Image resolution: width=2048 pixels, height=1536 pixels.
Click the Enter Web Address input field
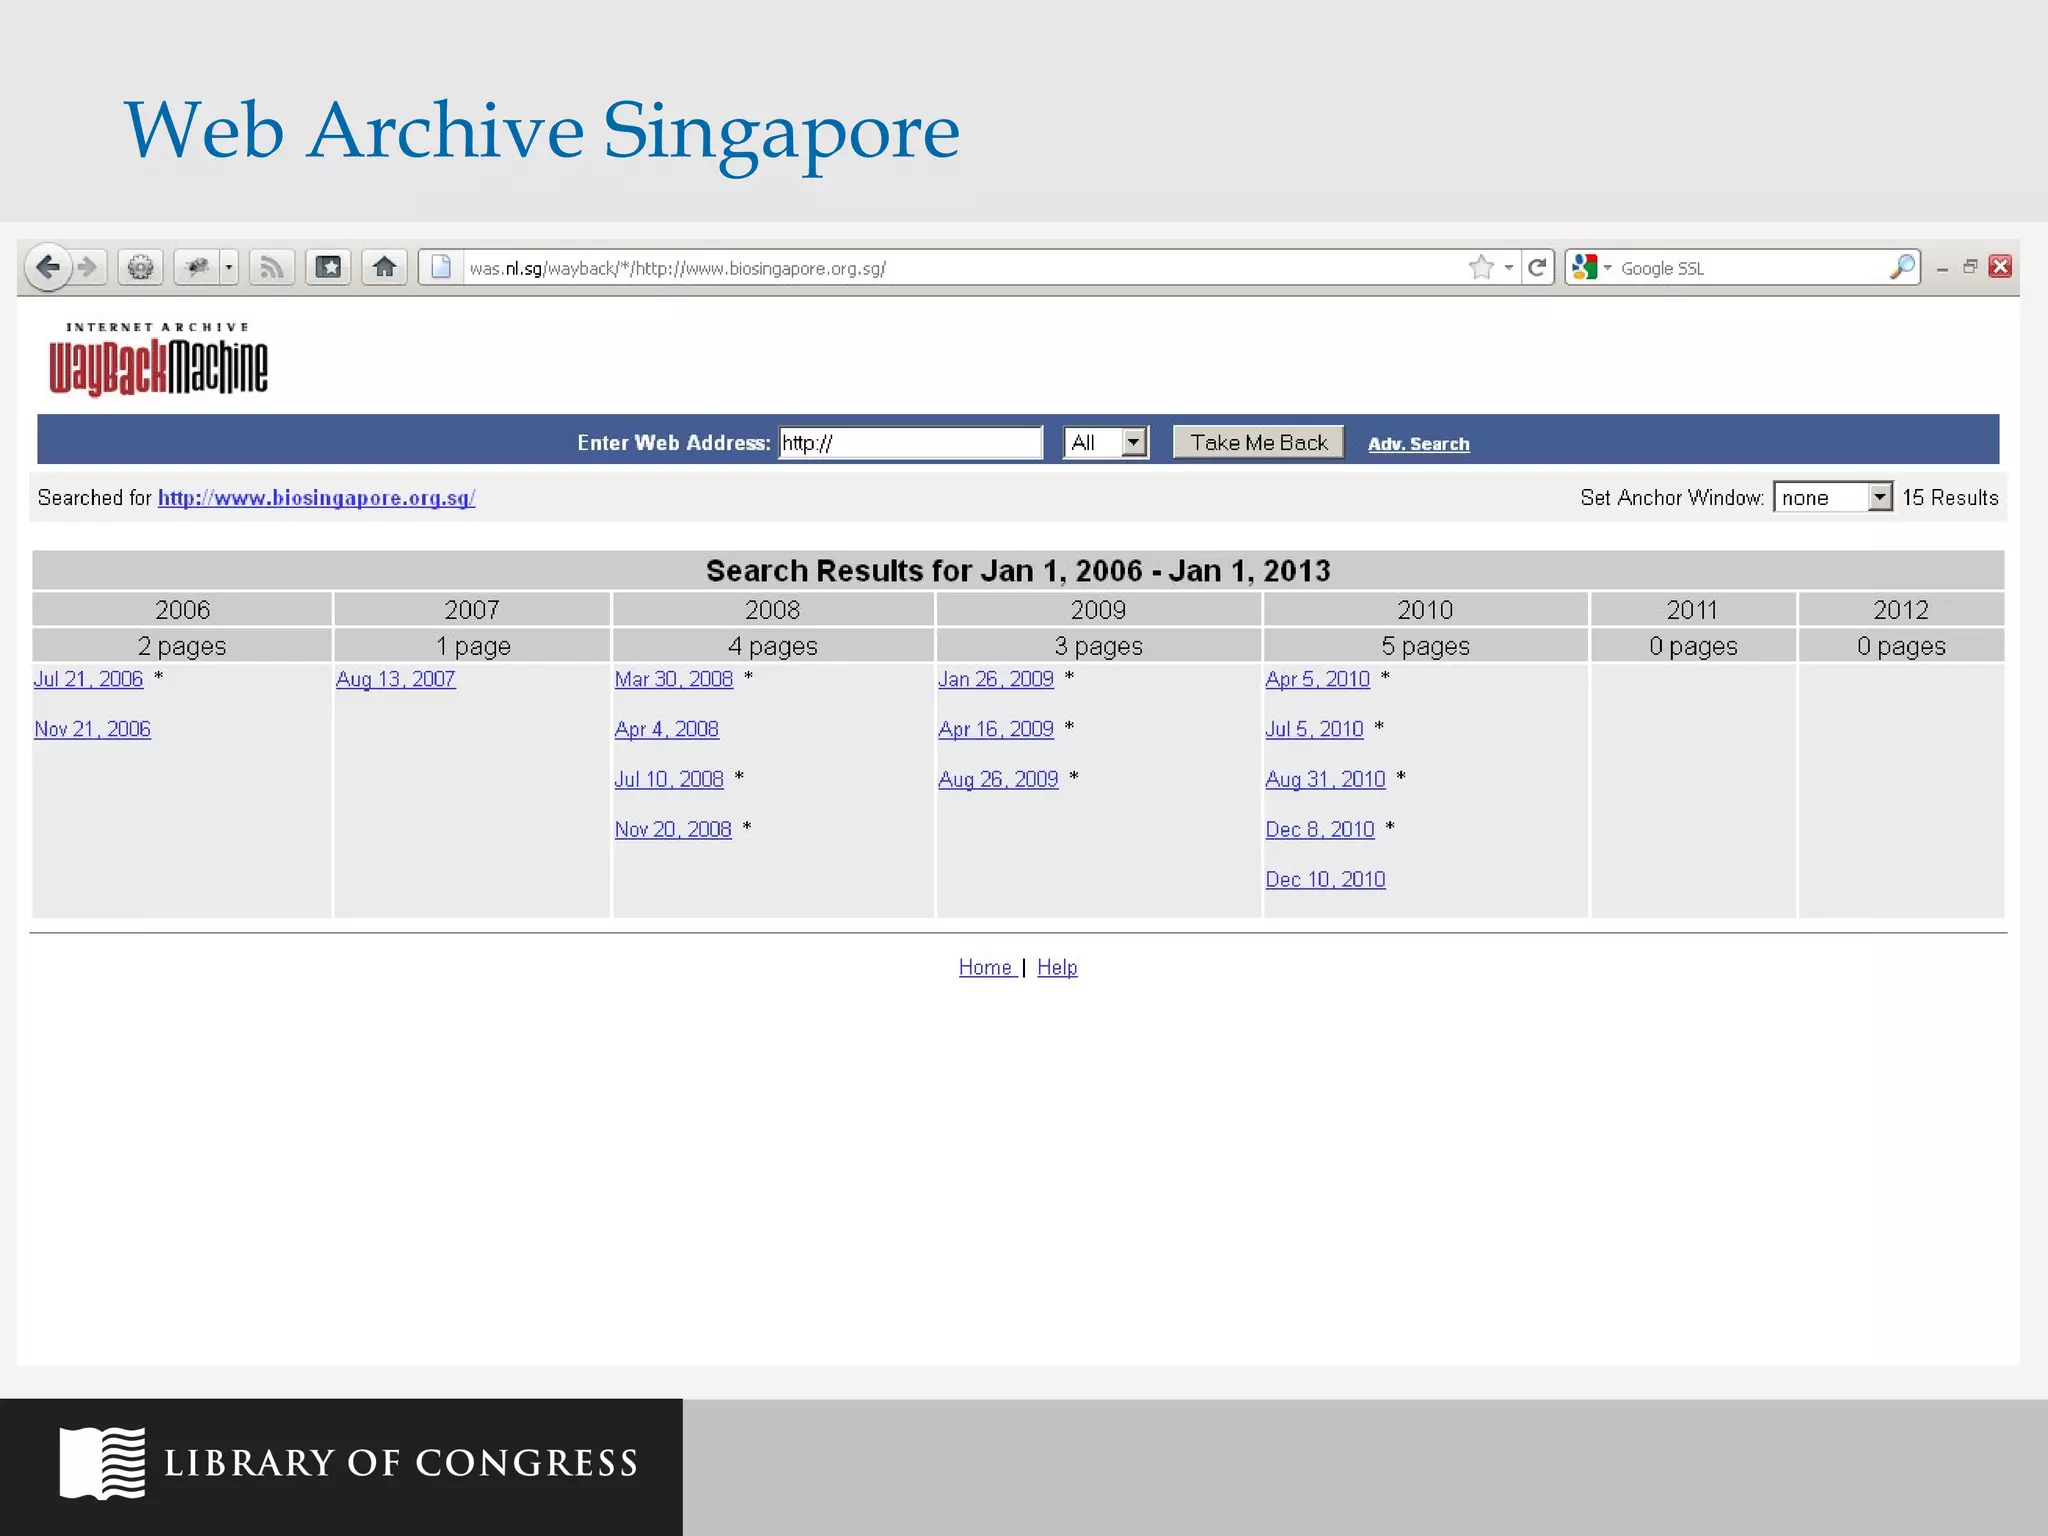910,442
